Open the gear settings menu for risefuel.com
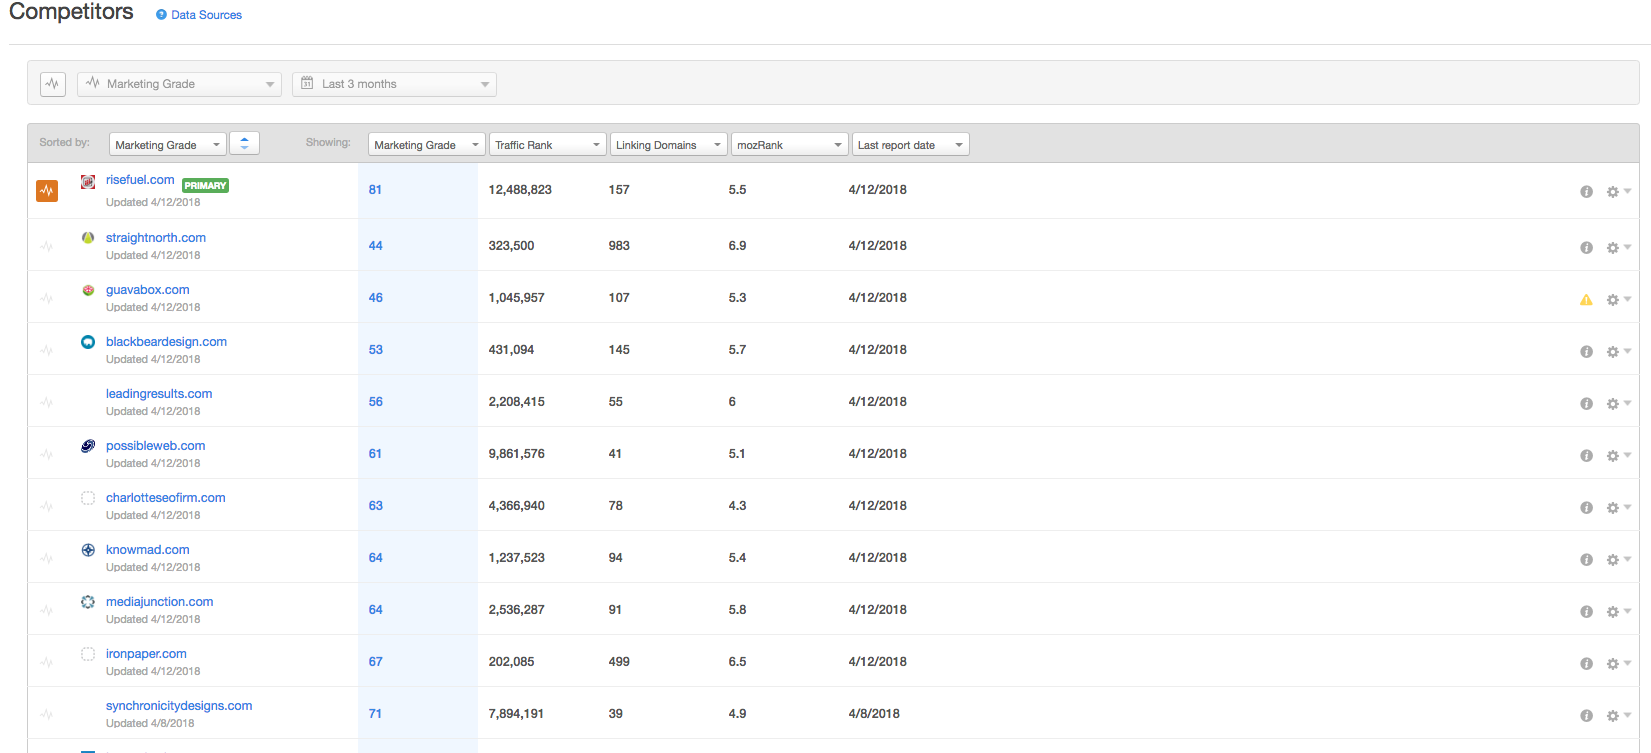Image resolution: width=1651 pixels, height=753 pixels. (x=1618, y=192)
